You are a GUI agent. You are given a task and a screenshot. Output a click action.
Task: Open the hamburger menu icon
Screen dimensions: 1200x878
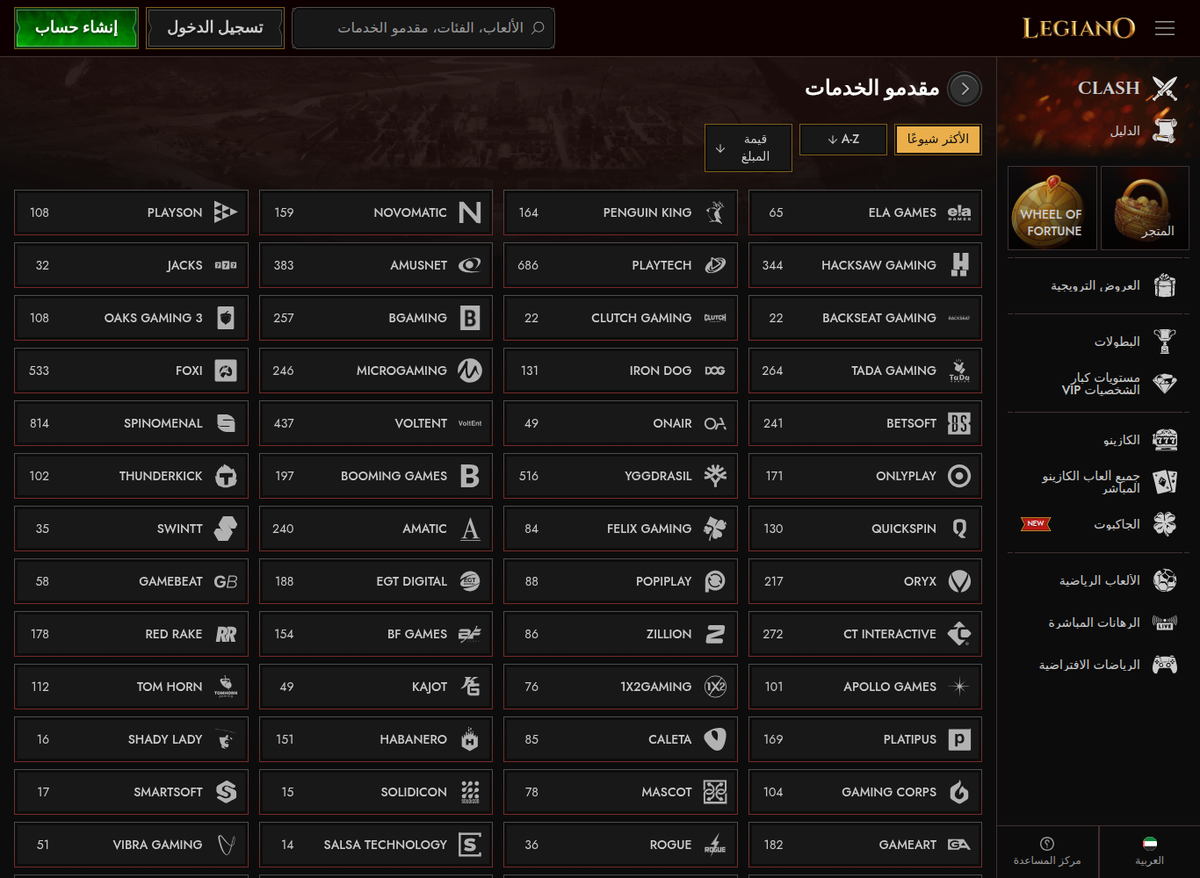click(1165, 28)
